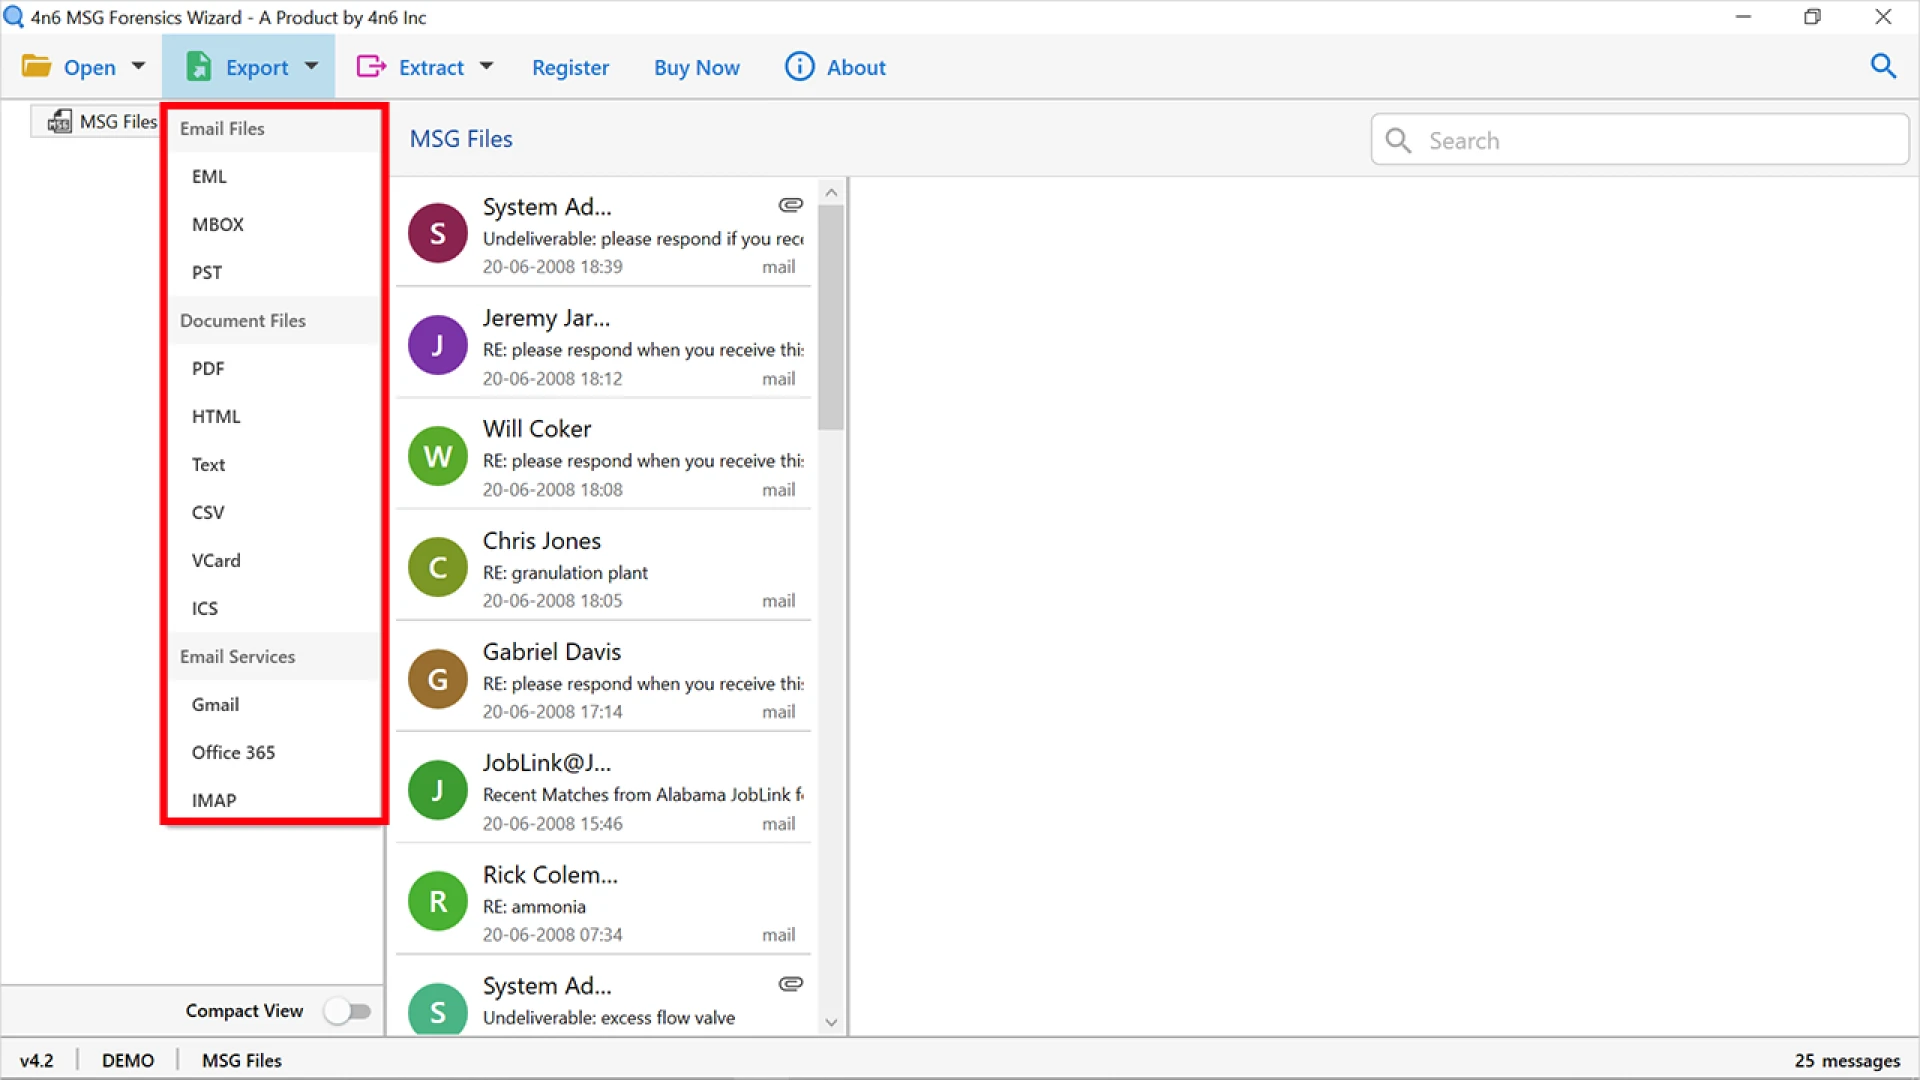The height and width of the screenshot is (1080, 1920).
Task: Expand the Open dropdown arrow
Action: [138, 66]
